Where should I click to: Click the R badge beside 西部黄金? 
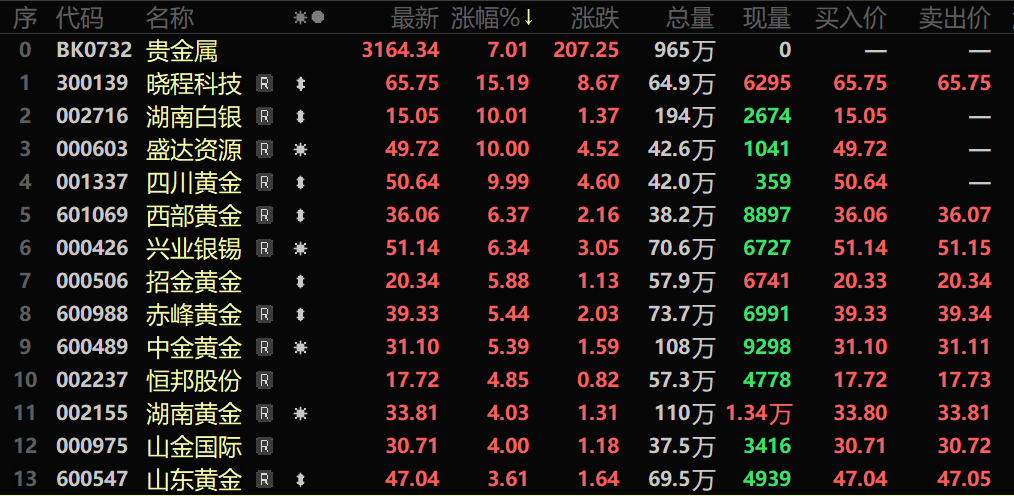[264, 215]
